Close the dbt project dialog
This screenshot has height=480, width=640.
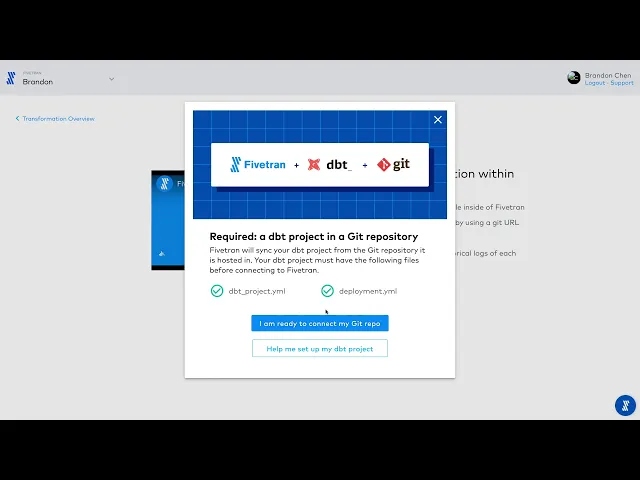(x=438, y=120)
